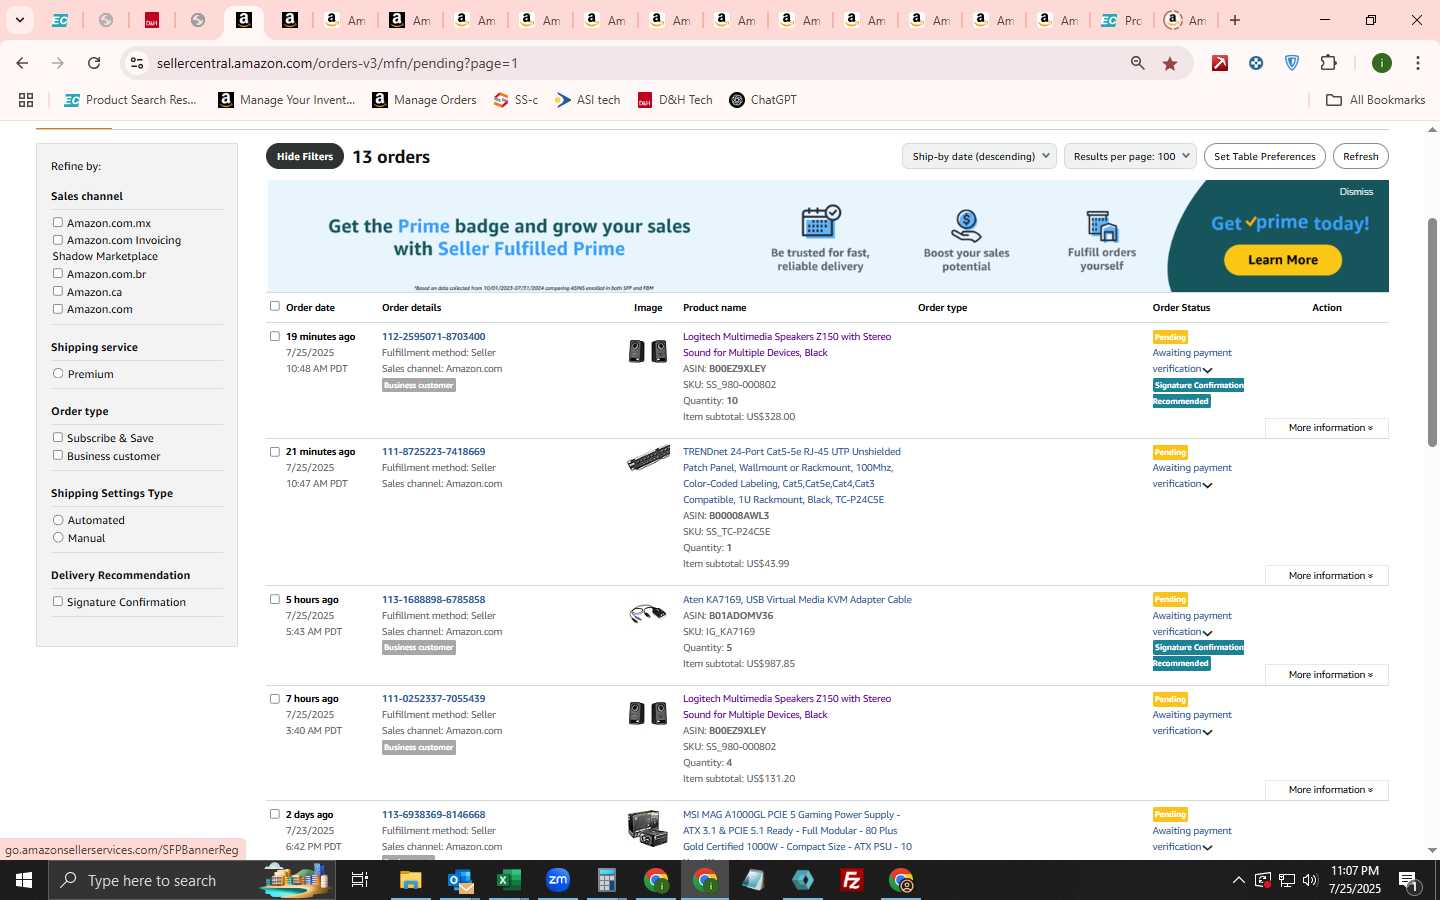Select the Premium shipping service option

coord(58,373)
